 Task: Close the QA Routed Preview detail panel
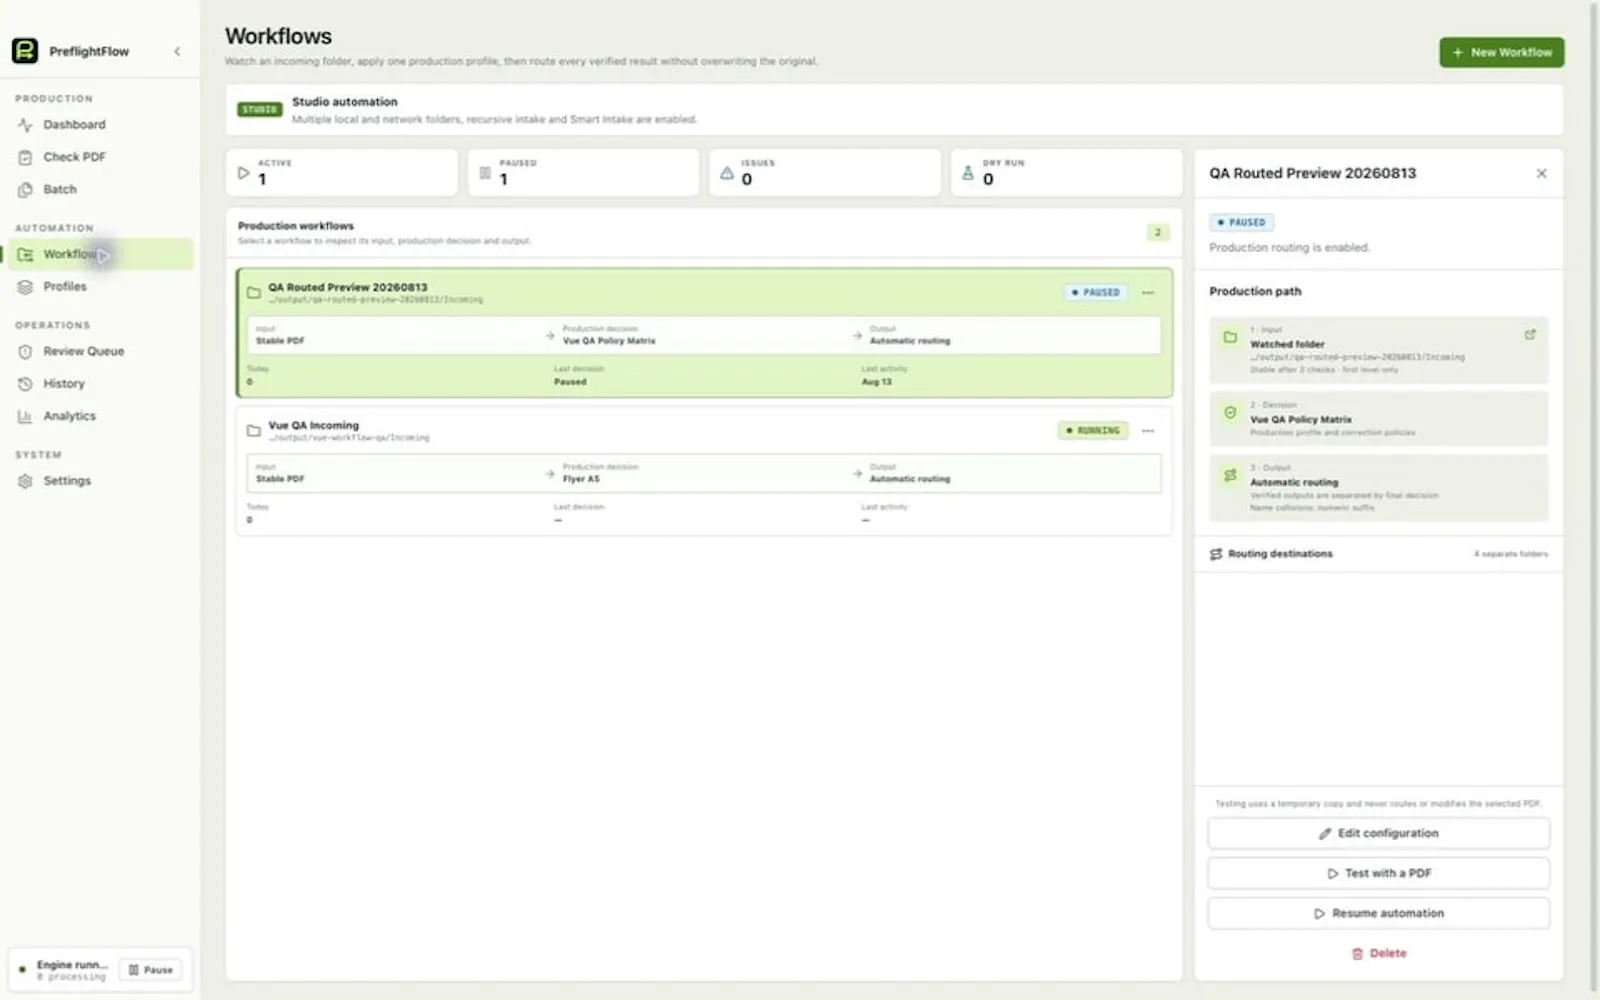(1541, 173)
